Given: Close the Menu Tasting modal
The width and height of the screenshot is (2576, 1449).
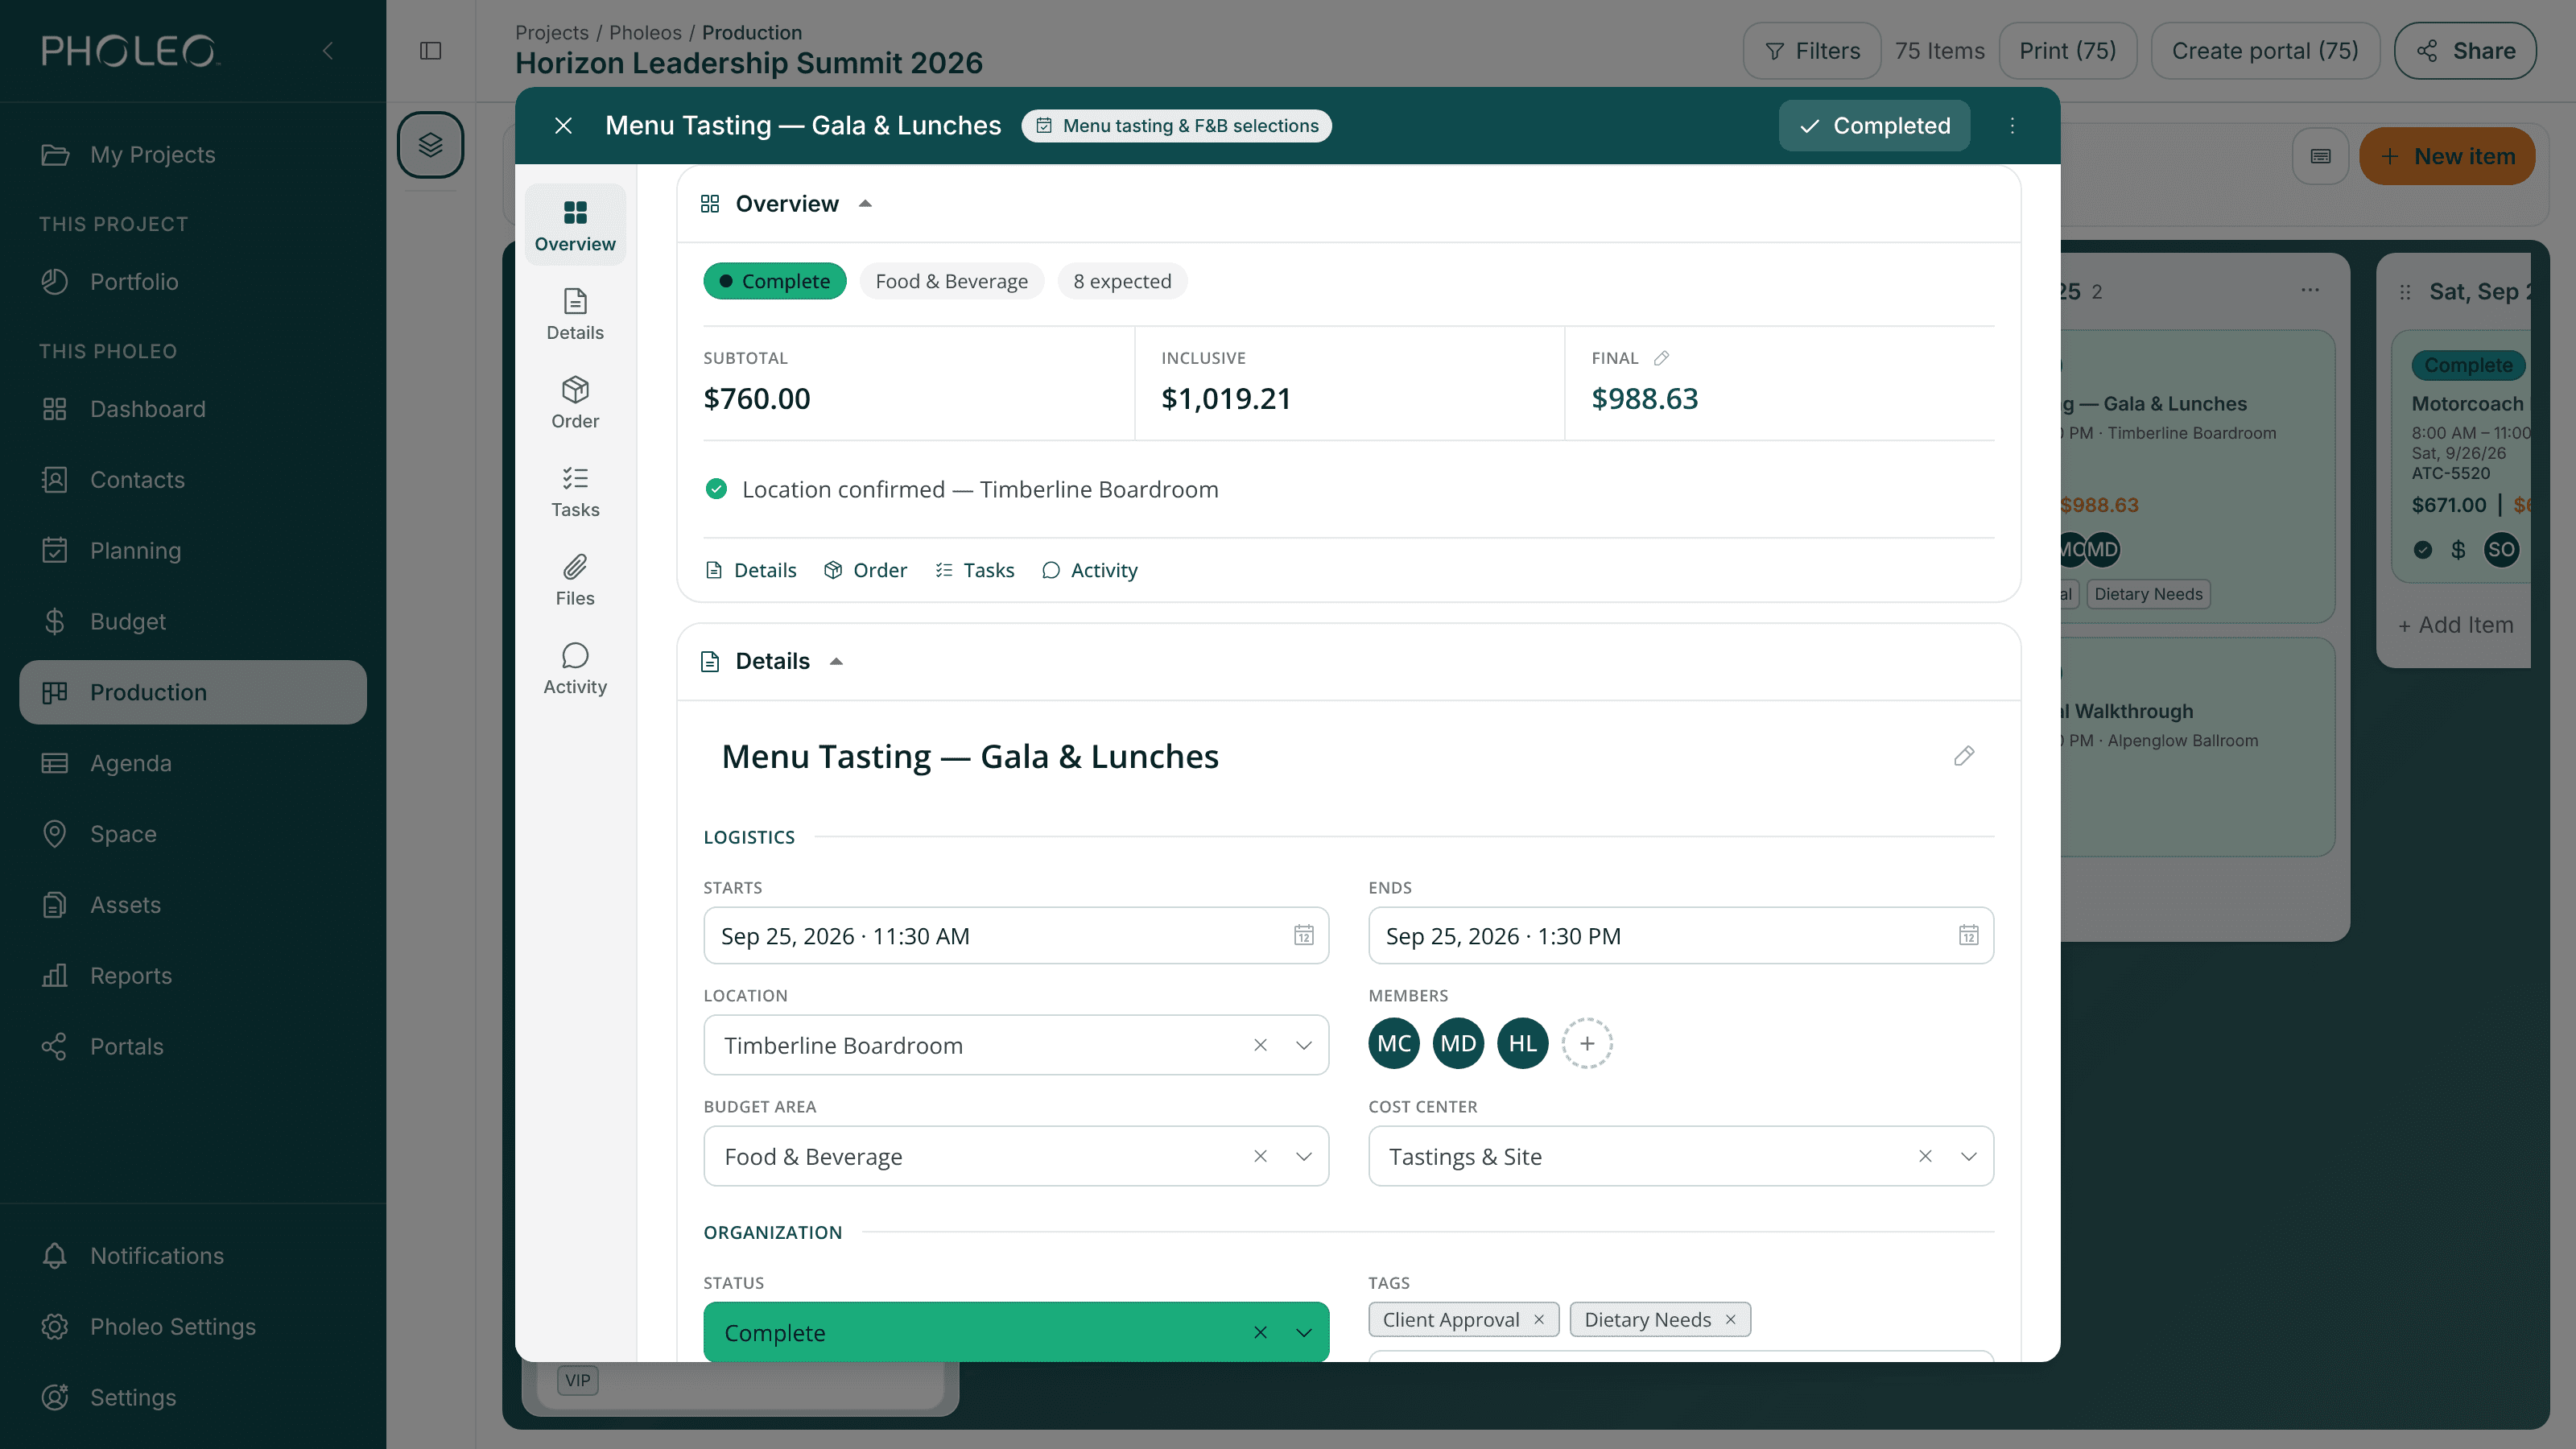Looking at the screenshot, I should [563, 126].
